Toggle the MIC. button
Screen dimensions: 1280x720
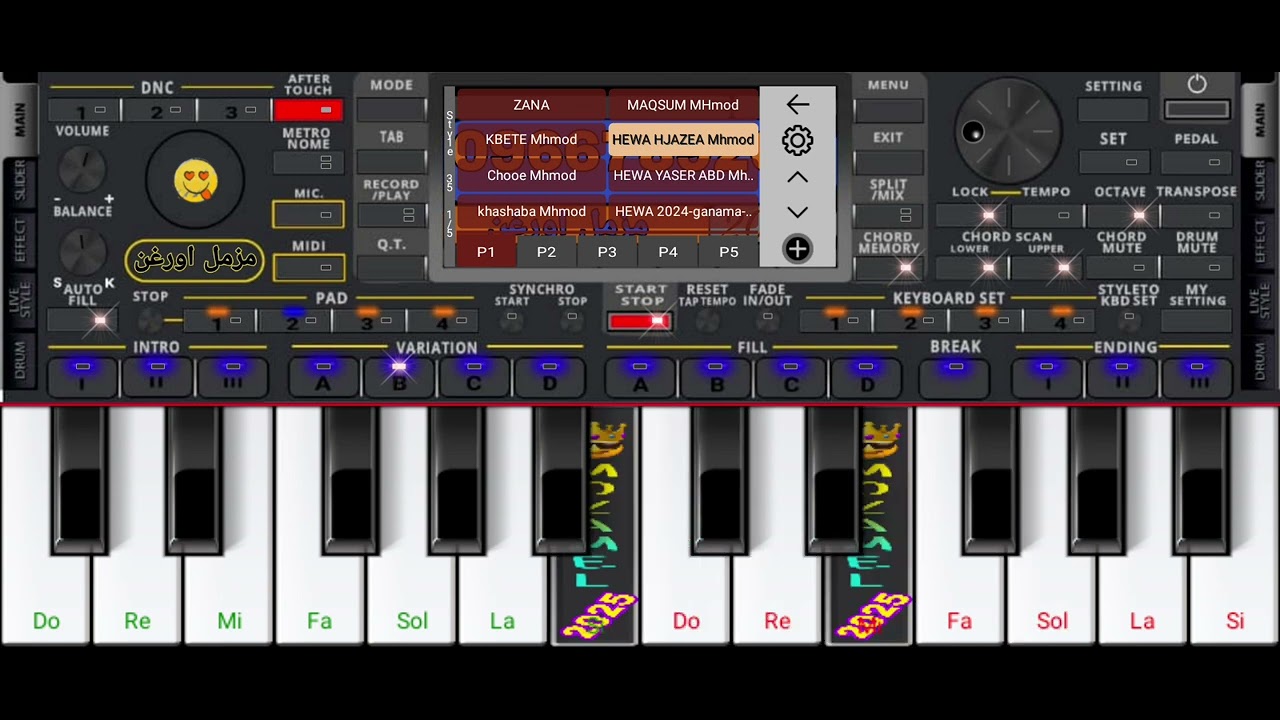[308, 214]
